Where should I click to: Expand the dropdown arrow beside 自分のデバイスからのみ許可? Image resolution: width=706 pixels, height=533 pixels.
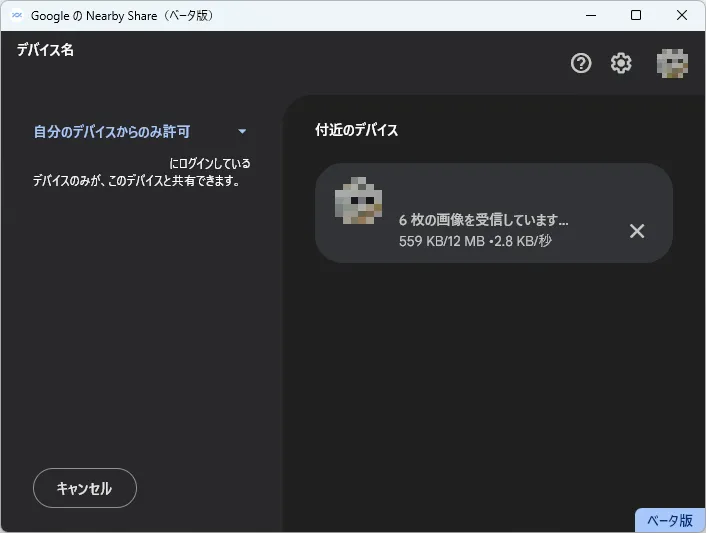pyautogui.click(x=242, y=131)
